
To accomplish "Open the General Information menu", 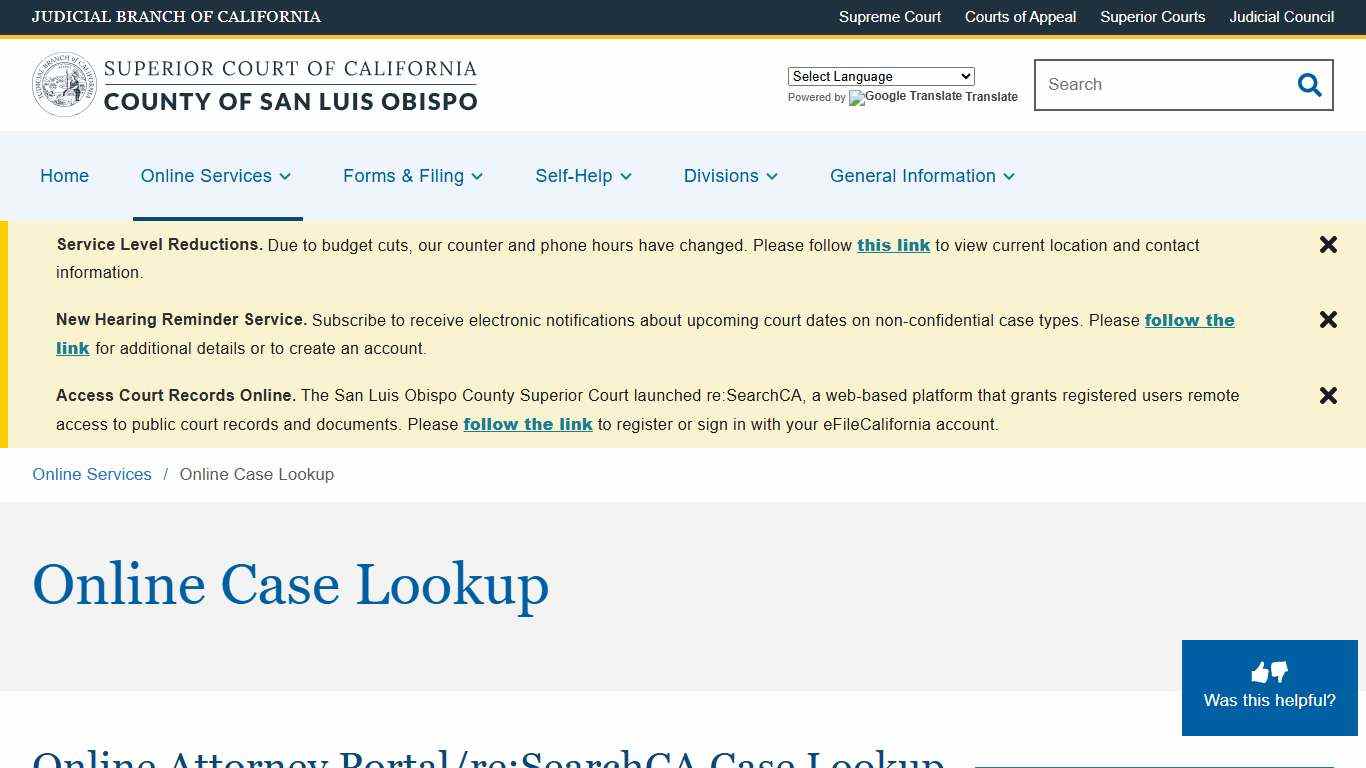I will [x=913, y=176].
